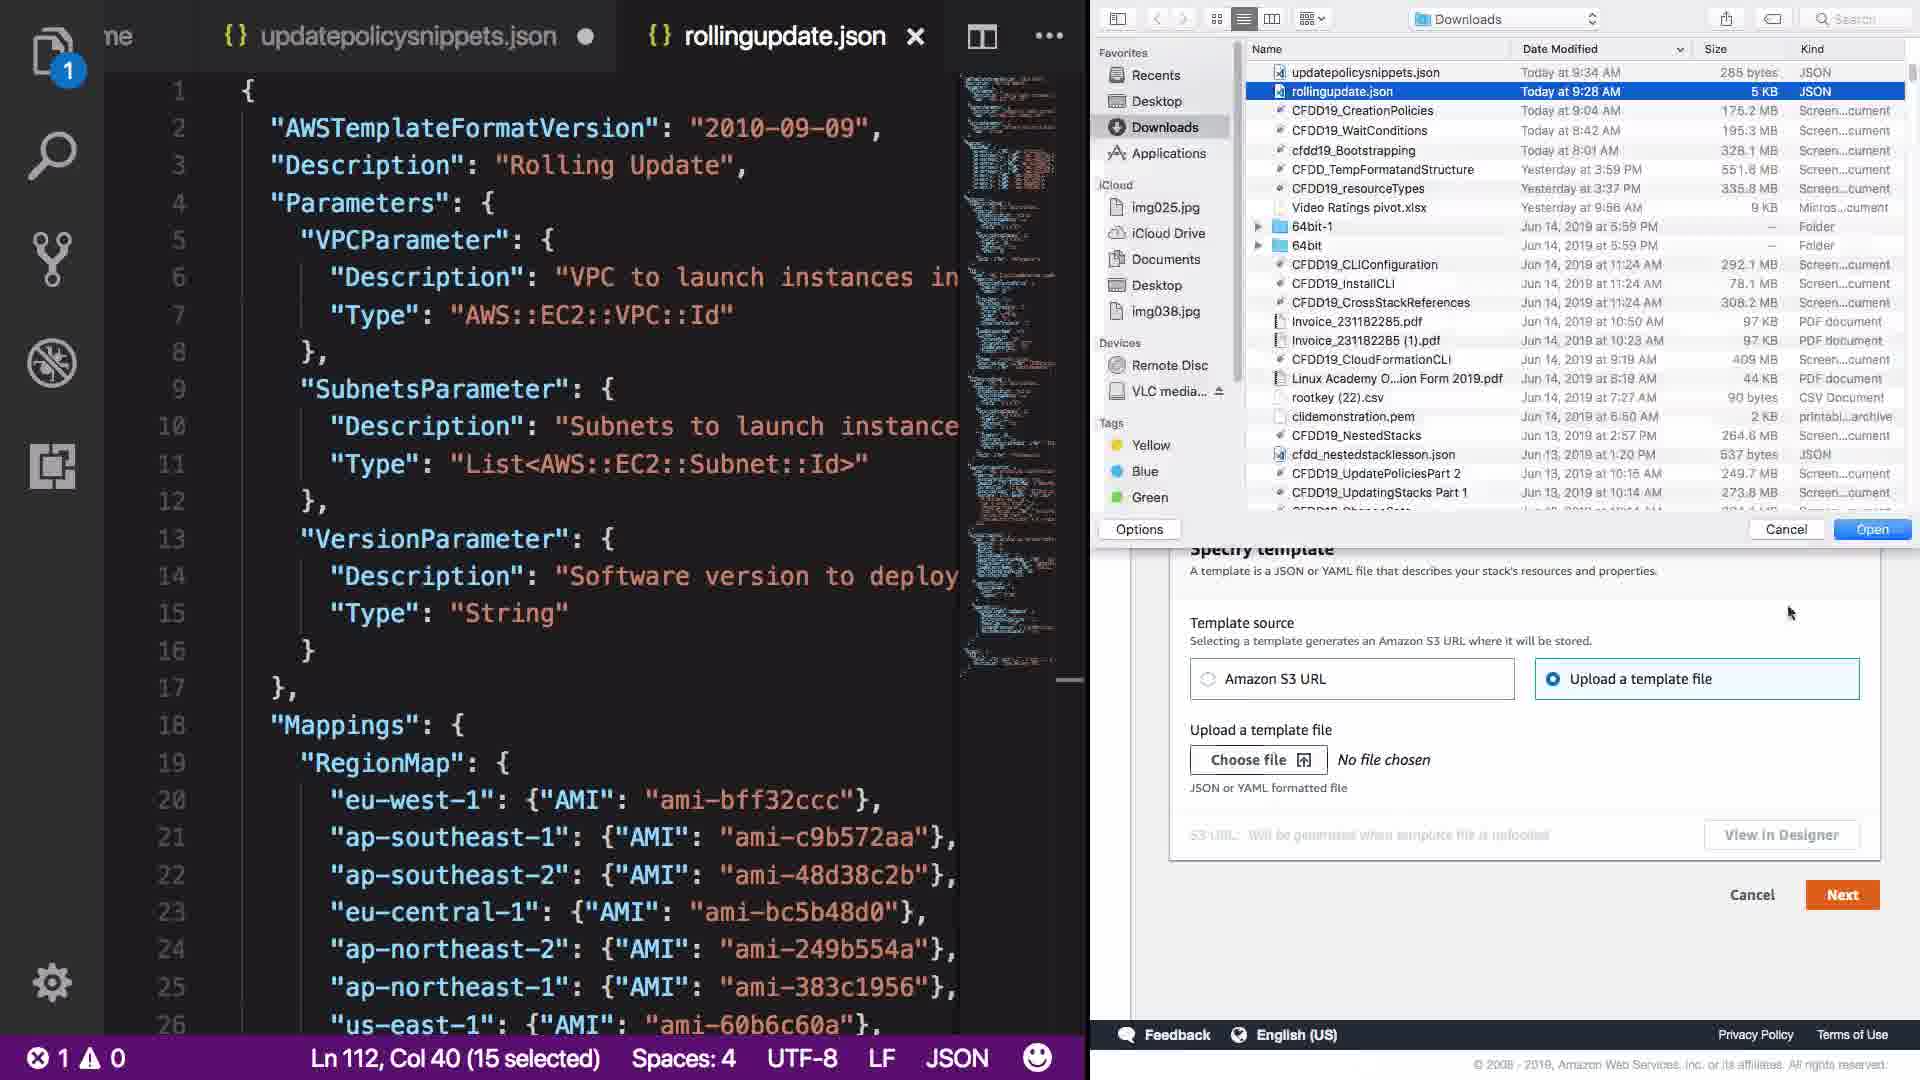Expand the 64bit-1 folder
The image size is (1920, 1080).
pyautogui.click(x=1258, y=227)
